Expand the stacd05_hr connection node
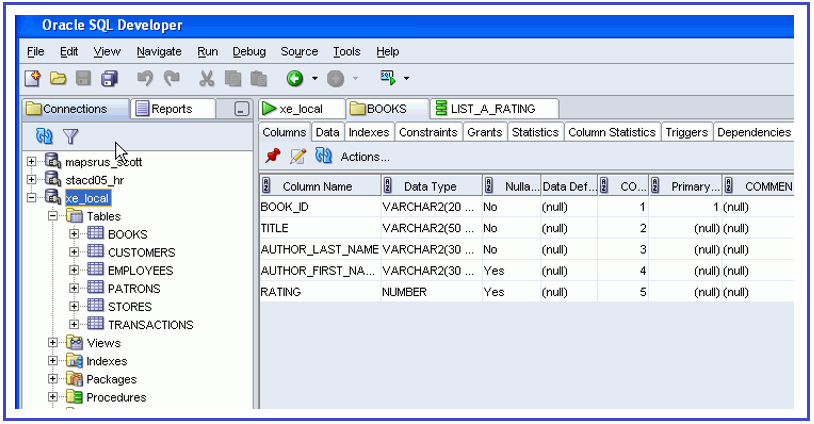This screenshot has width=814, height=424. tap(31, 180)
